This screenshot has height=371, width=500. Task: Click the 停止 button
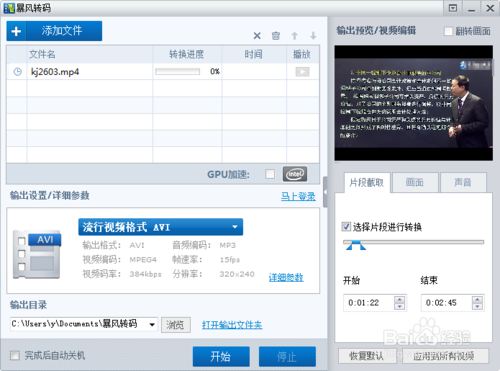point(287,357)
